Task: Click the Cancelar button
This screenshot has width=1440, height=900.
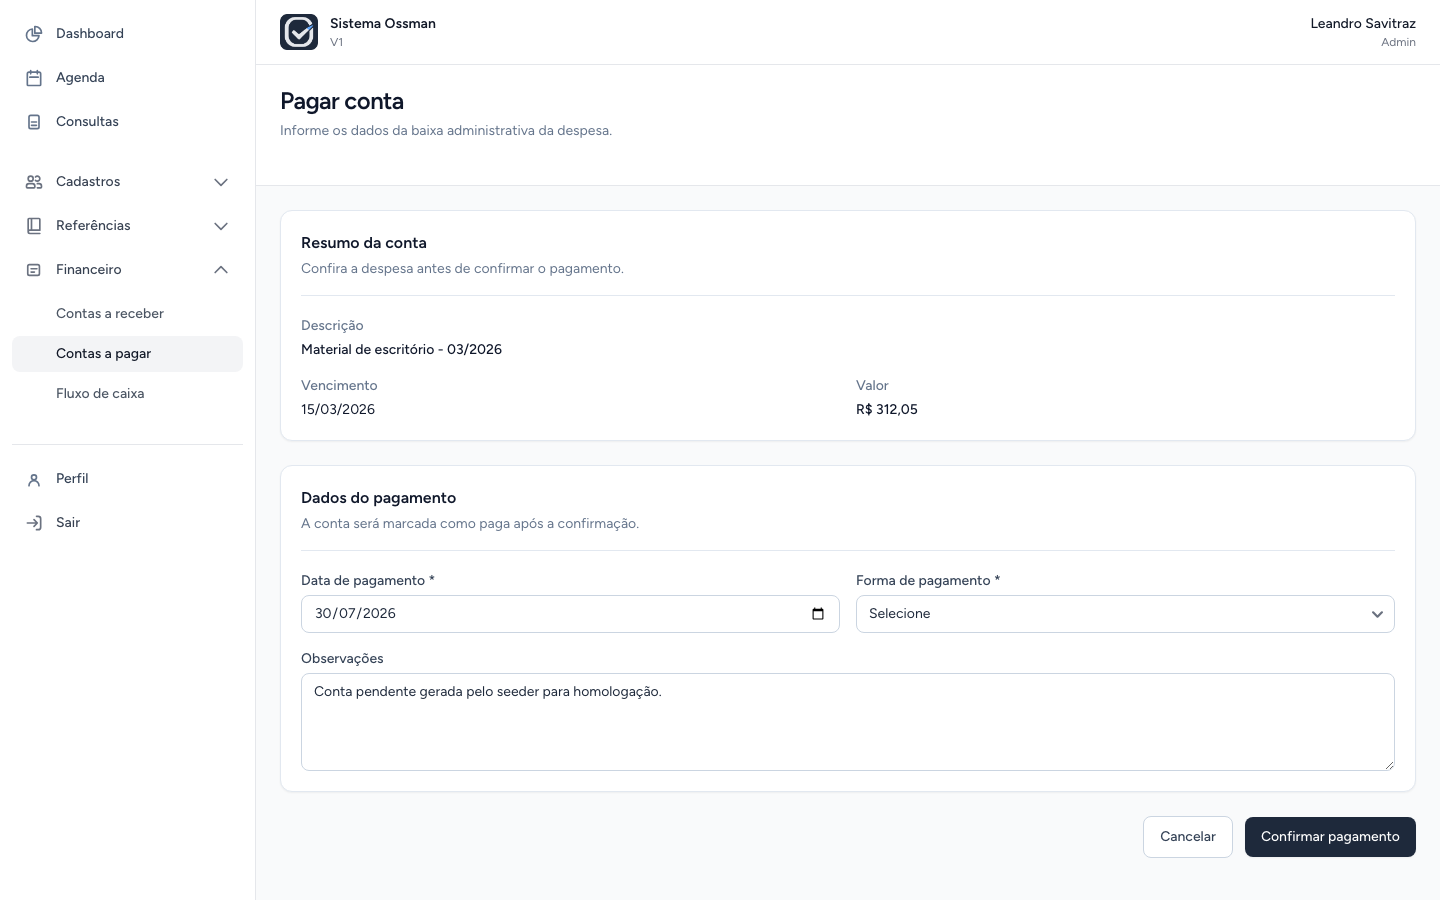Action: tap(1188, 837)
